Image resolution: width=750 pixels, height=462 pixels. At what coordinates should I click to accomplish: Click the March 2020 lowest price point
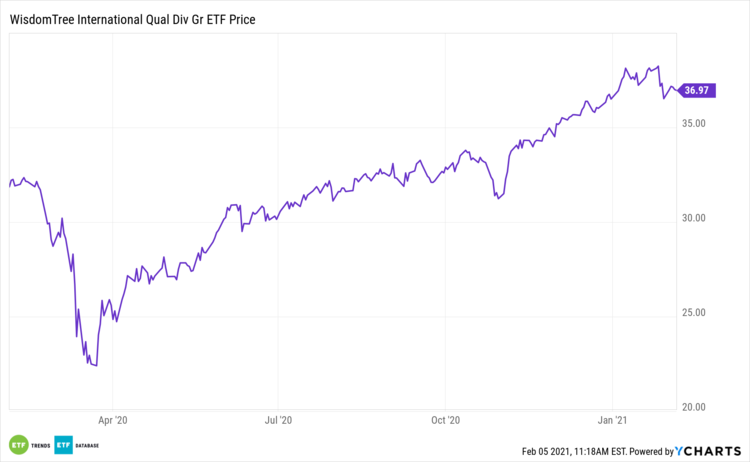pyautogui.click(x=96, y=366)
